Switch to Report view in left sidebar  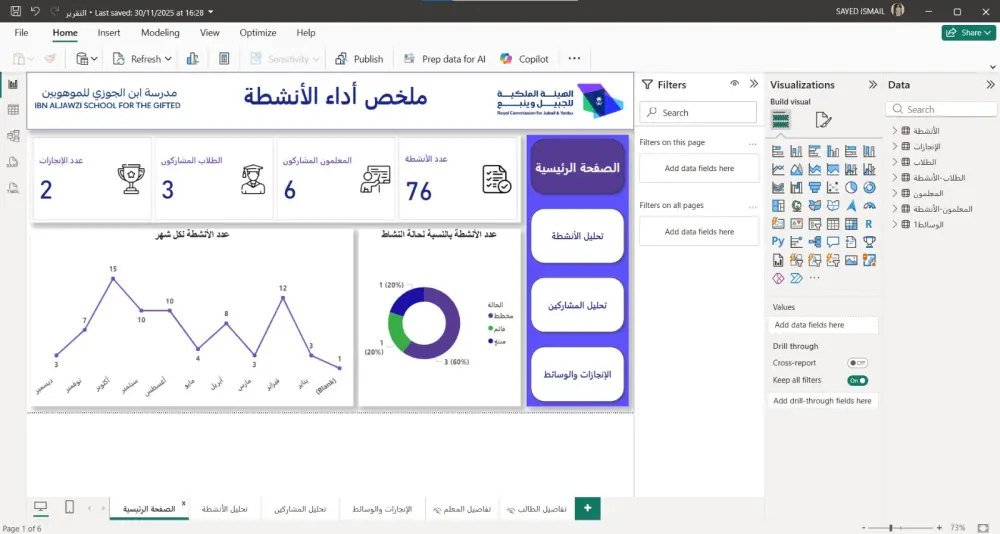pyautogui.click(x=13, y=84)
